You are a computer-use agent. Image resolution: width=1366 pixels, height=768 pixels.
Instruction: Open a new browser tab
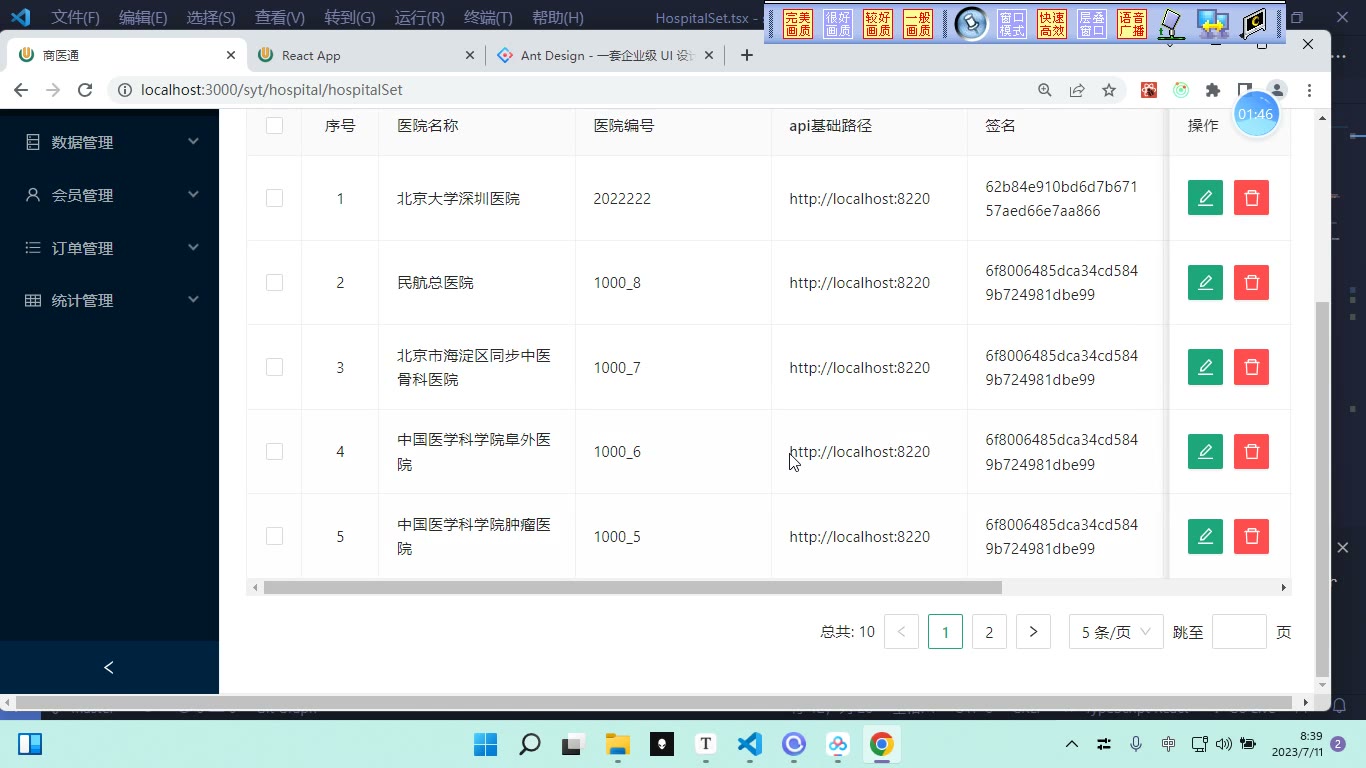[x=746, y=55]
